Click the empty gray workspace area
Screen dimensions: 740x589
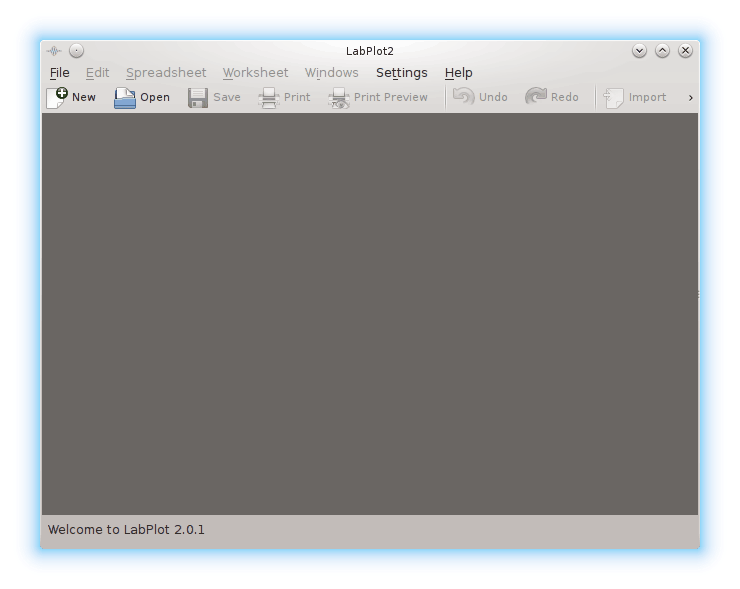click(370, 313)
